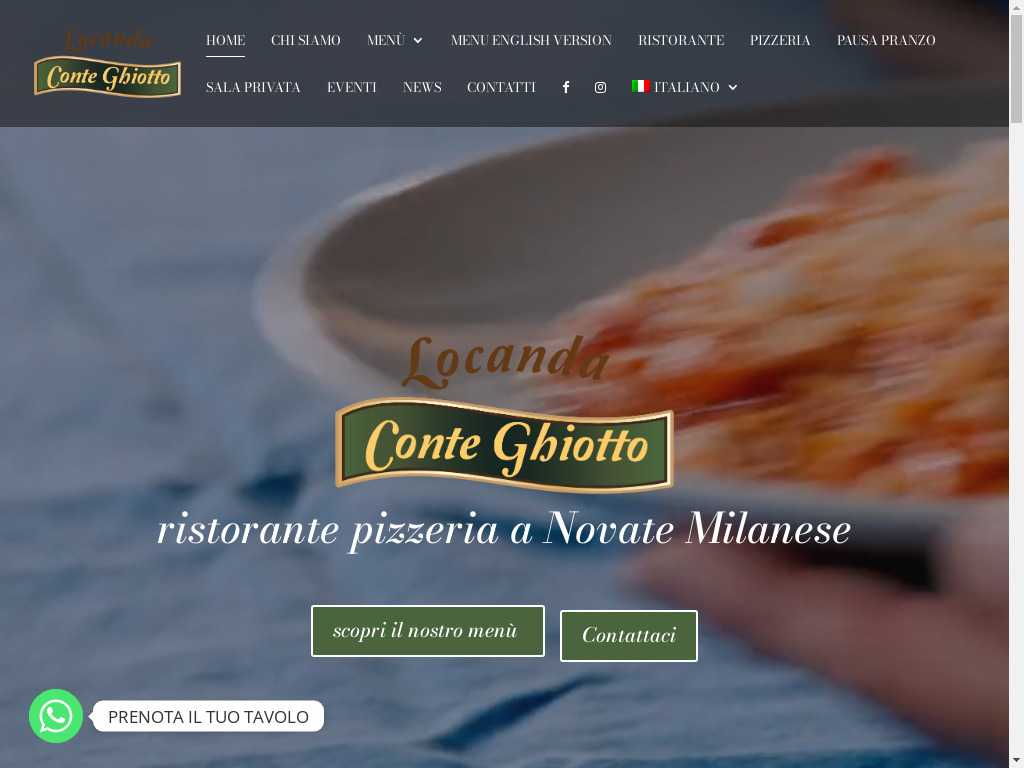The height and width of the screenshot is (768, 1024).
Task: Click the 'scopri il nostro menù' button
Action: click(428, 631)
